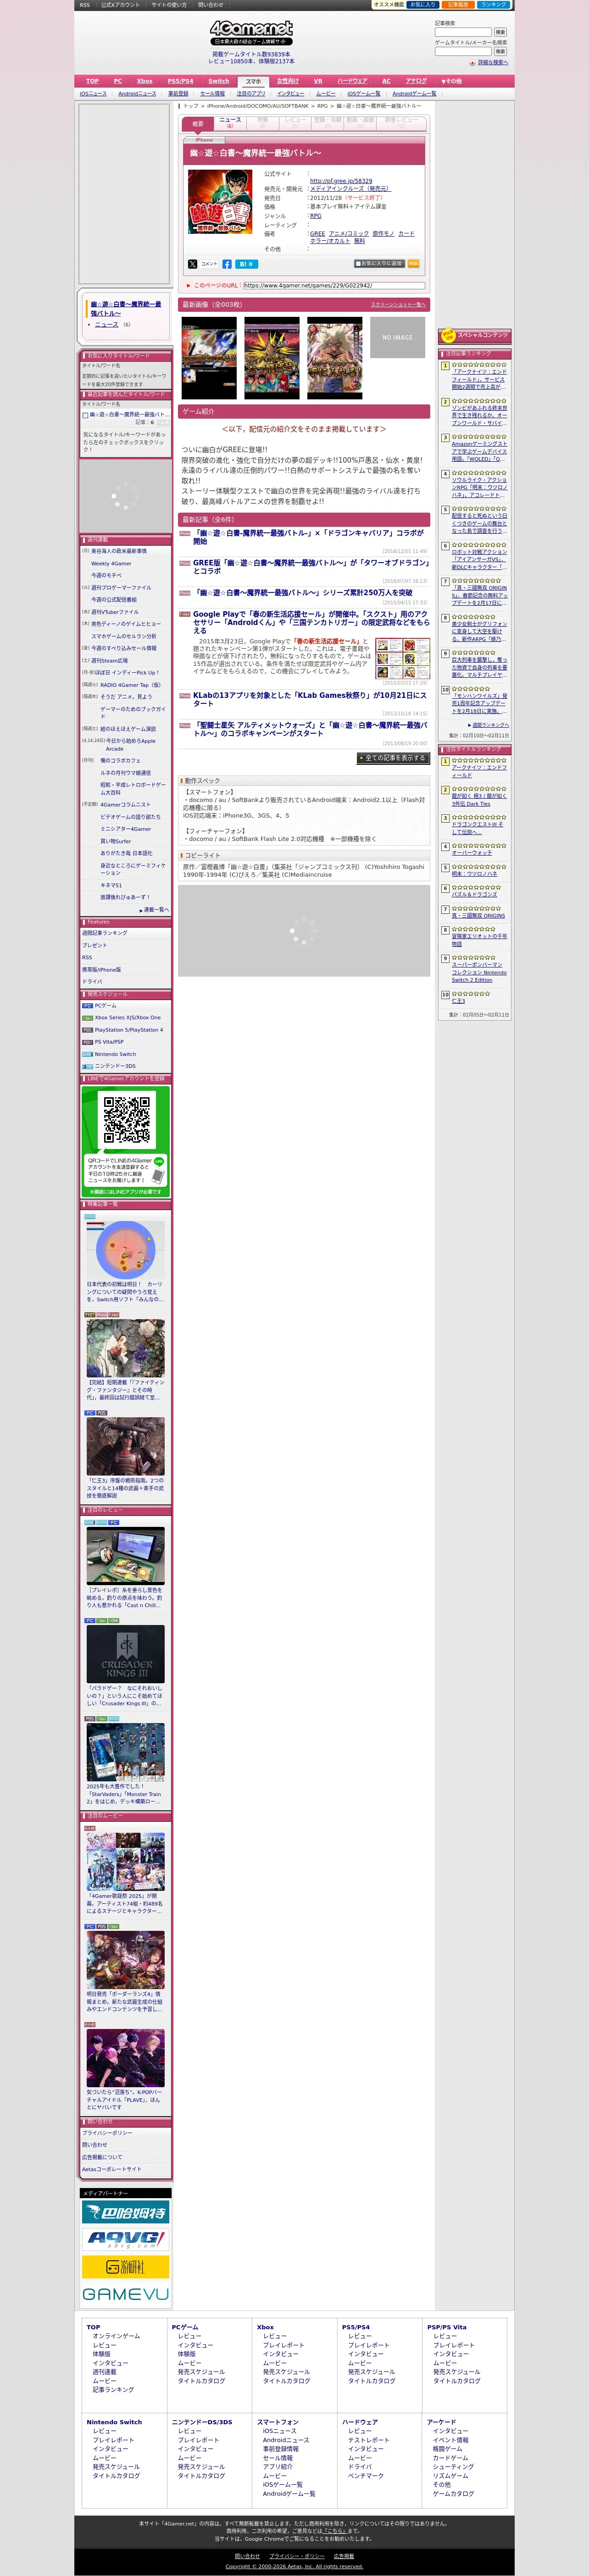
Task: Open the second game screenshot thumbnail
Action: [272, 358]
